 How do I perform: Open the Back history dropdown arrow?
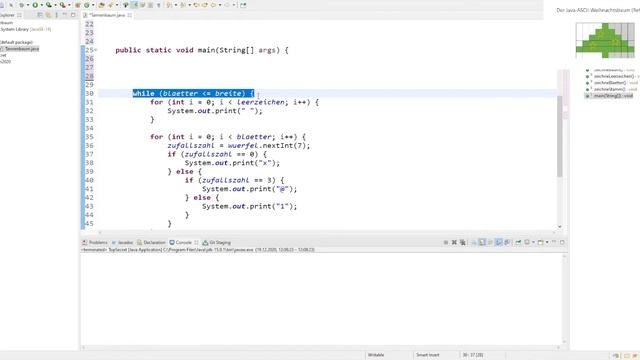(220, 5)
